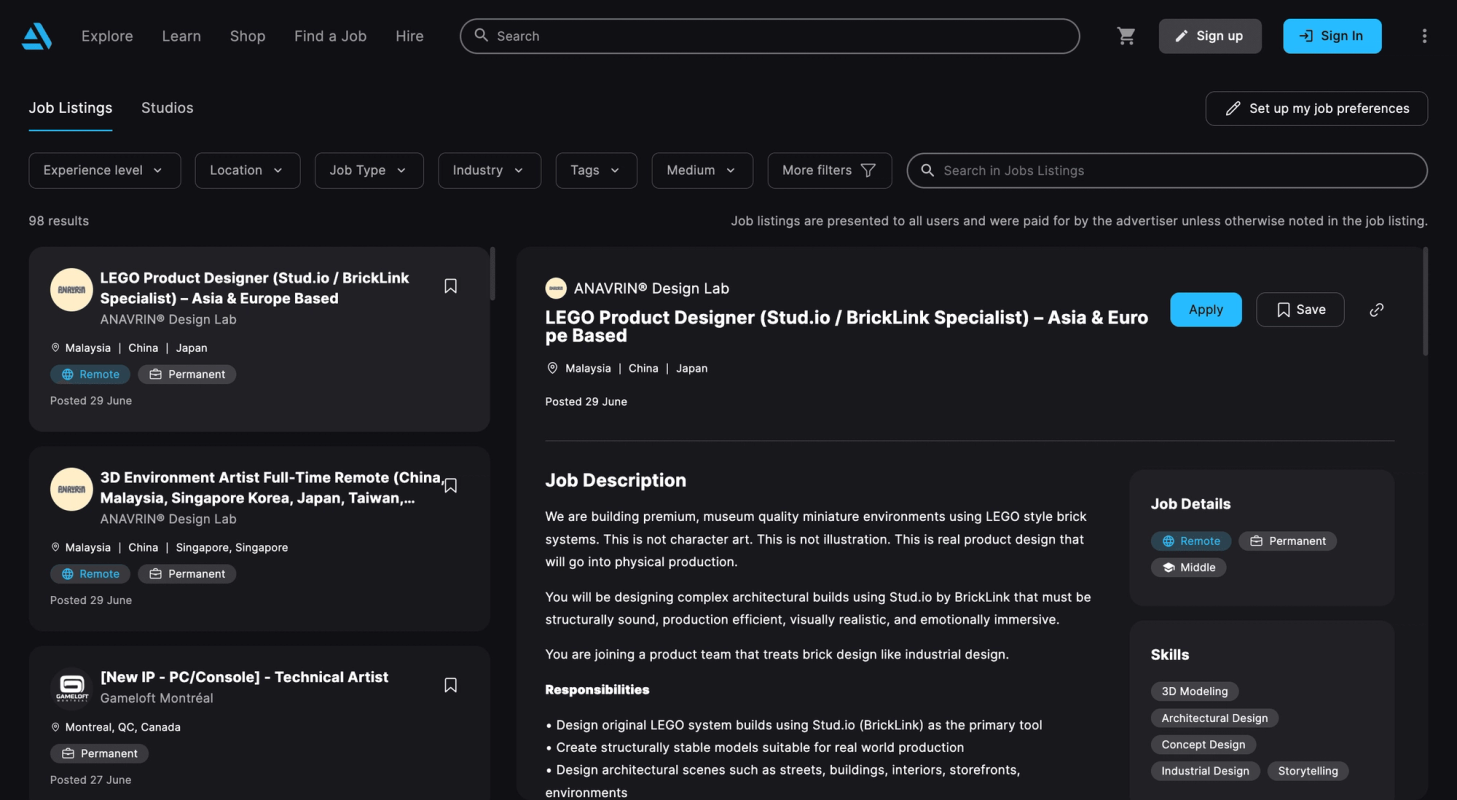The width and height of the screenshot is (1457, 800).
Task: Click the top Search input field
Action: point(769,36)
